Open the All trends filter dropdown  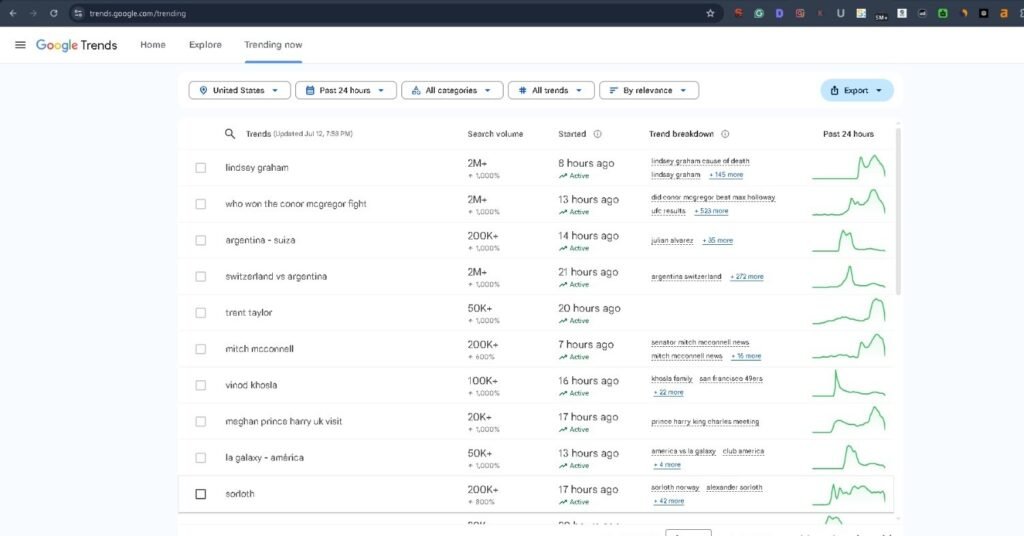coord(551,90)
